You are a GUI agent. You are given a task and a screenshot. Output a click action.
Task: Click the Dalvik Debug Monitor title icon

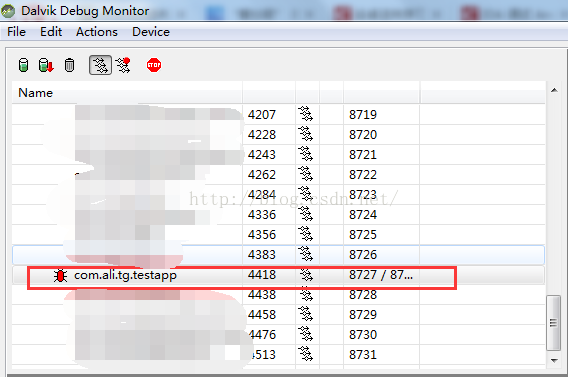pos(8,11)
